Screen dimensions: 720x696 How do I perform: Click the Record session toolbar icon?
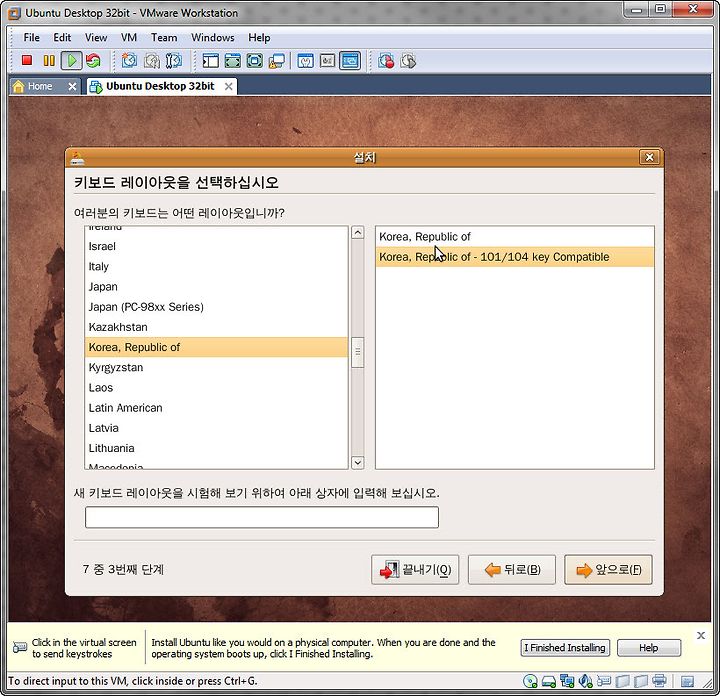coord(386,61)
